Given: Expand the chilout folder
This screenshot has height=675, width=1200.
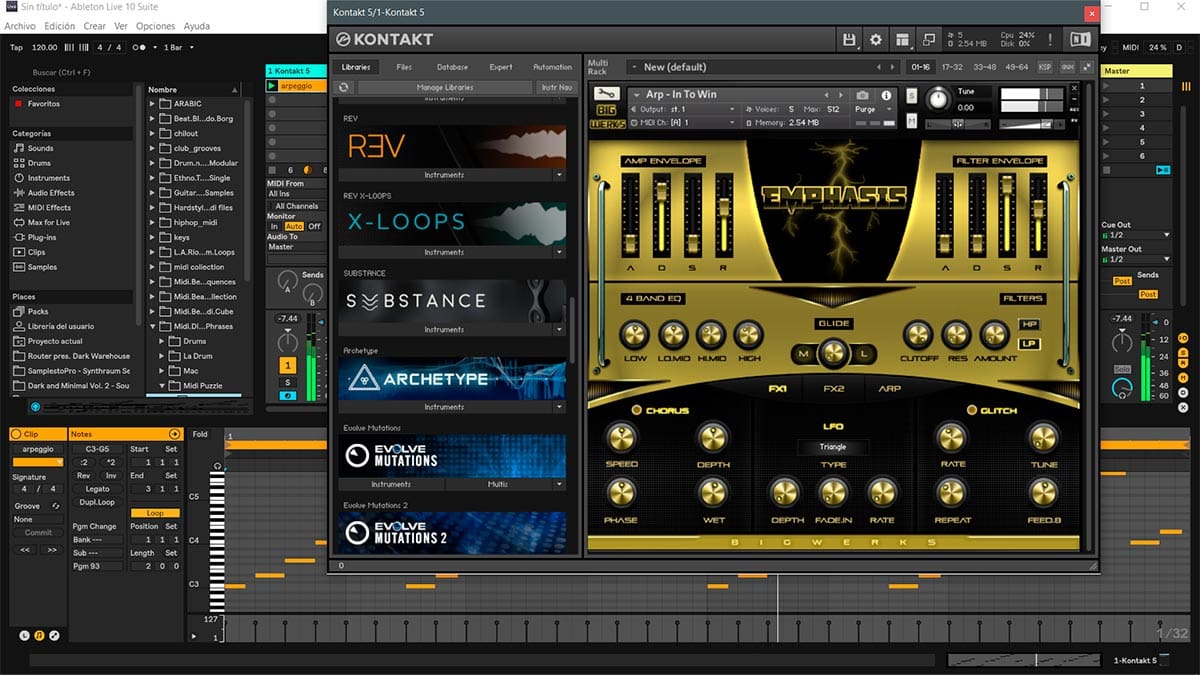Looking at the screenshot, I should click(153, 133).
